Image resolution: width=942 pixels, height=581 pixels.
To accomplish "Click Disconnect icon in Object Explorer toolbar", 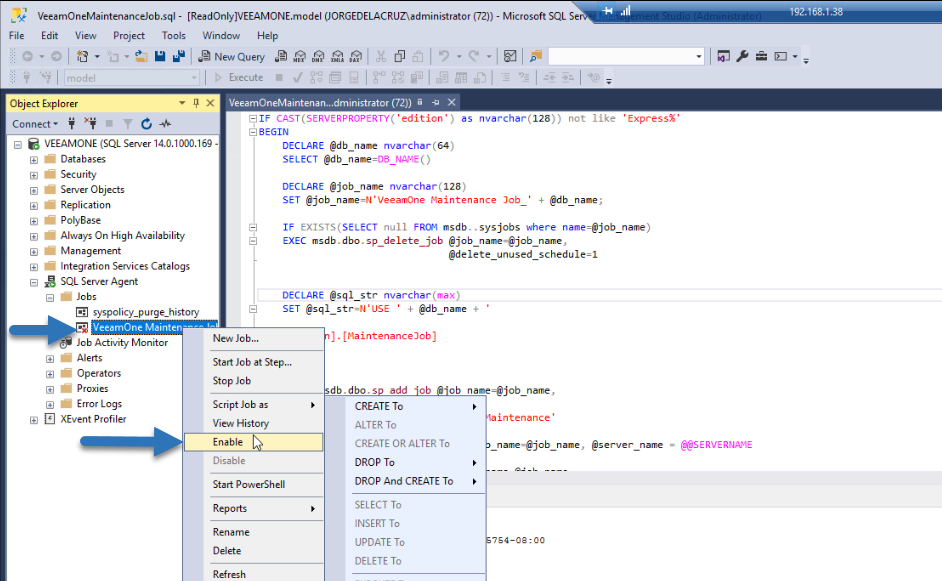I will pos(90,124).
